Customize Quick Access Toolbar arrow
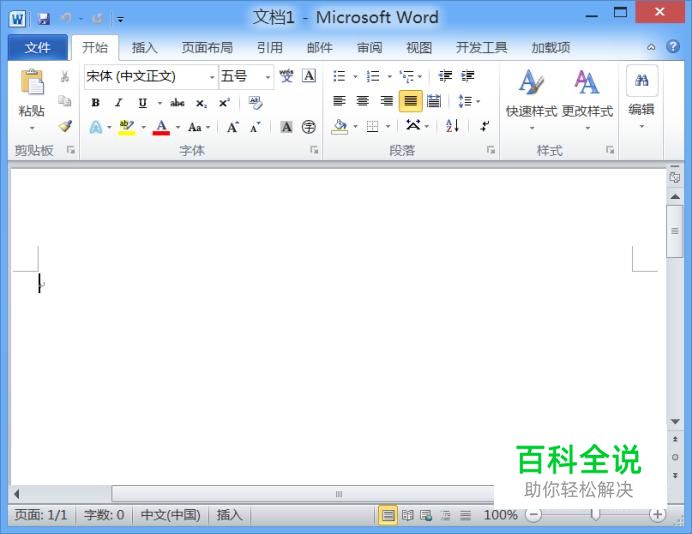Viewport: 692px width, 534px height. pyautogui.click(x=120, y=19)
